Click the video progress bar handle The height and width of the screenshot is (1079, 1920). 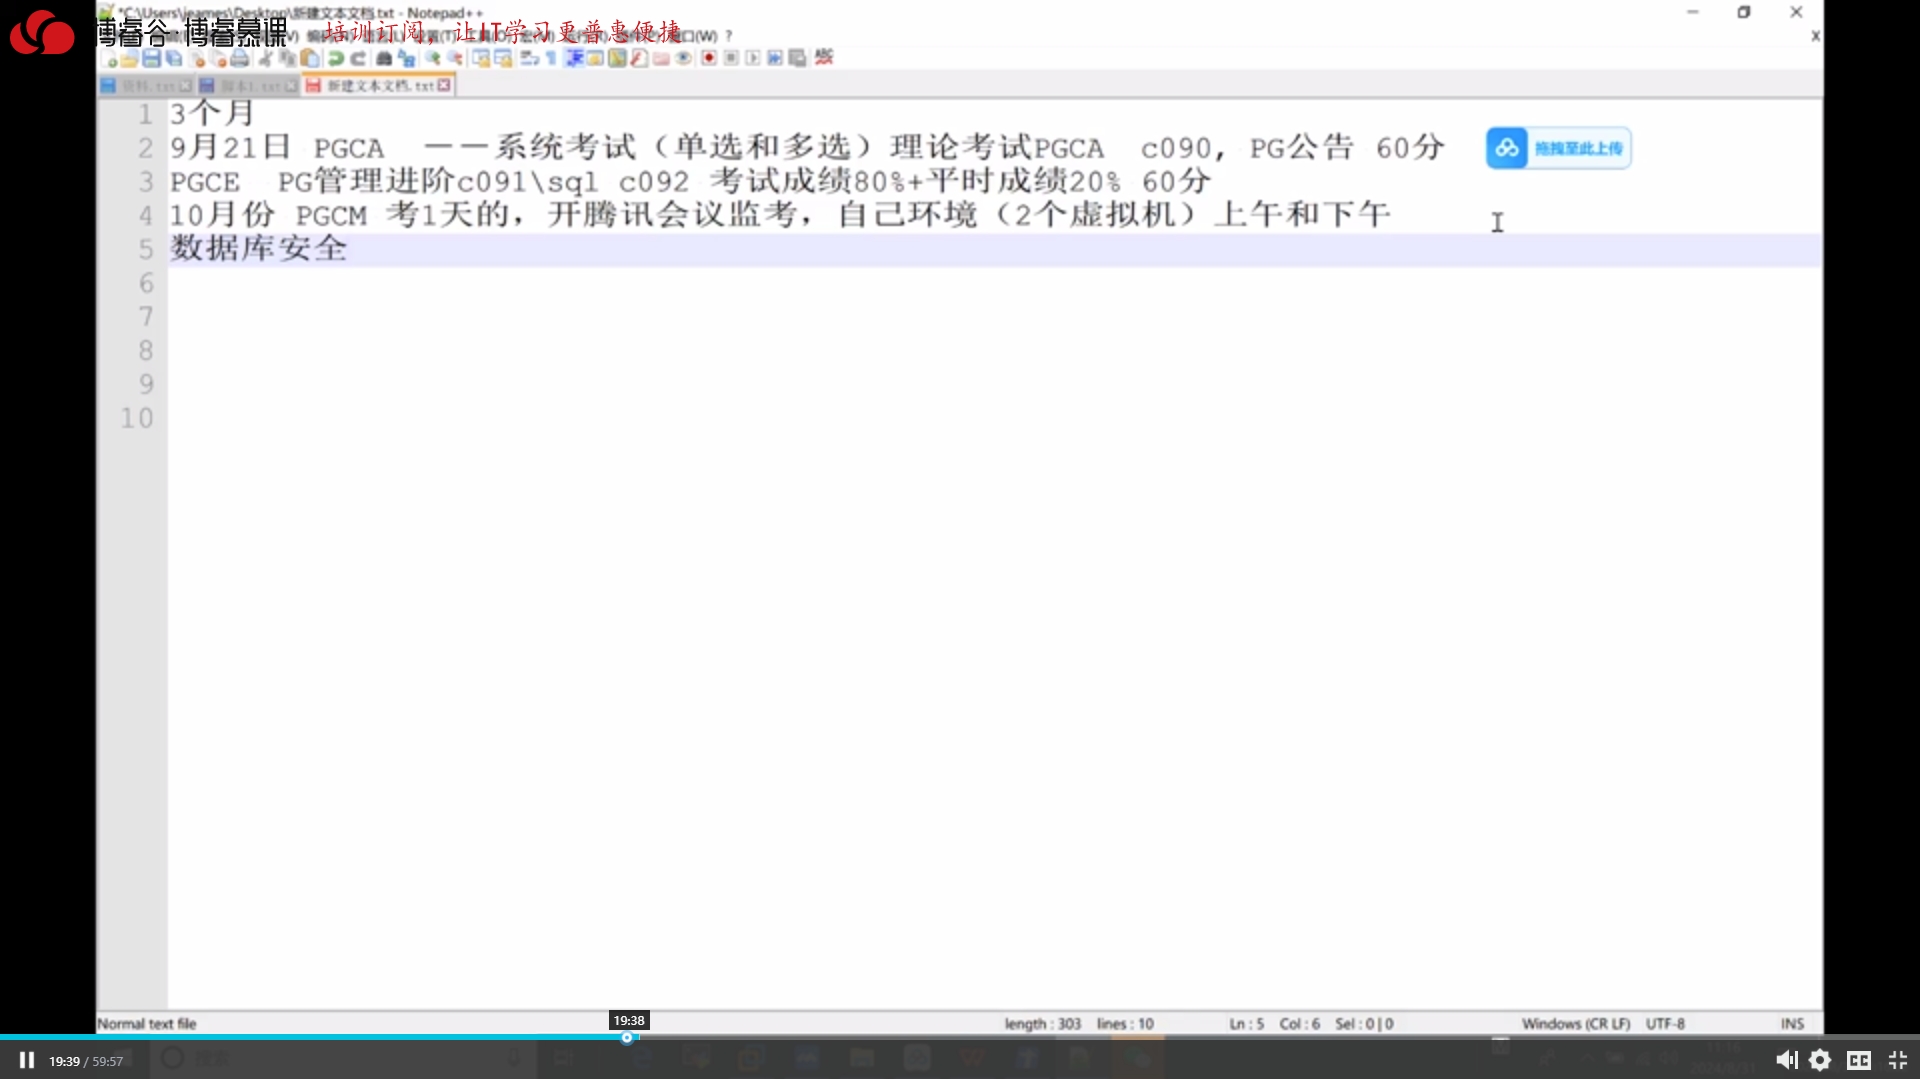pos(627,1038)
